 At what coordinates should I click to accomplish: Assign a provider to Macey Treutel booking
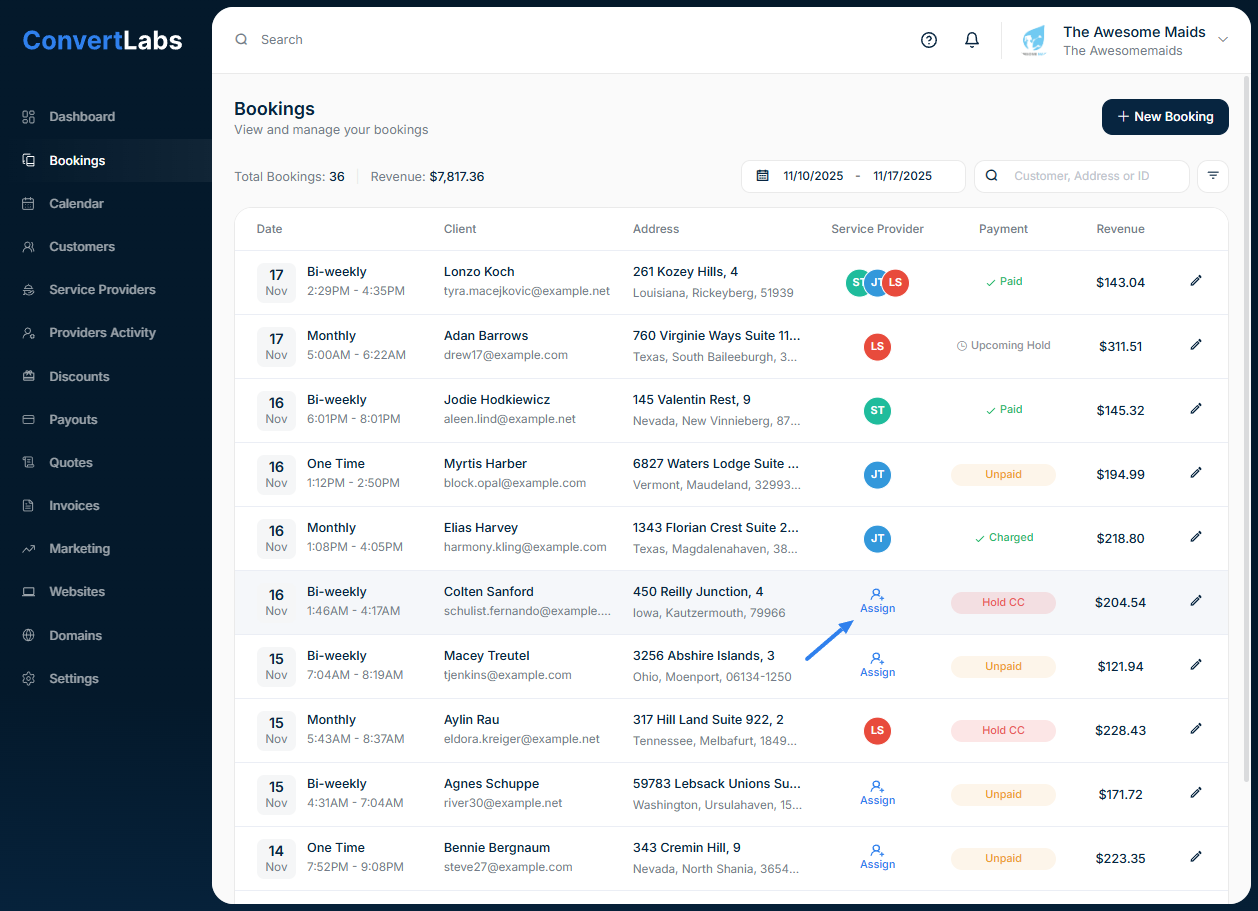pyautogui.click(x=877, y=665)
